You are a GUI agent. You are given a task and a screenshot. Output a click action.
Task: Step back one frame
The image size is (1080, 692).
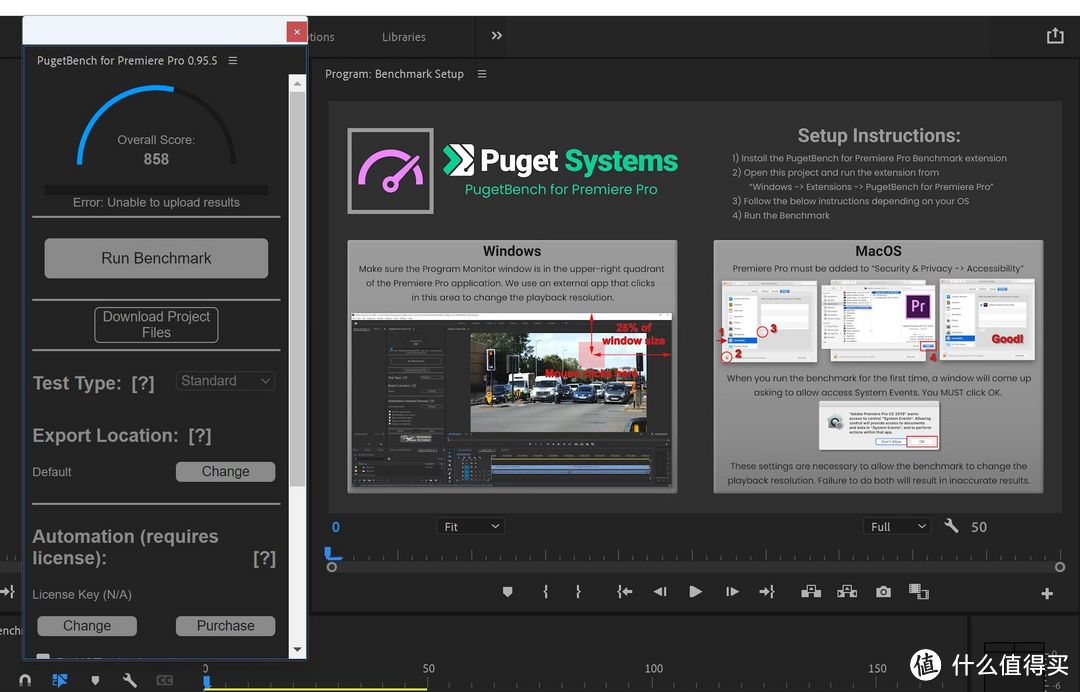point(660,591)
